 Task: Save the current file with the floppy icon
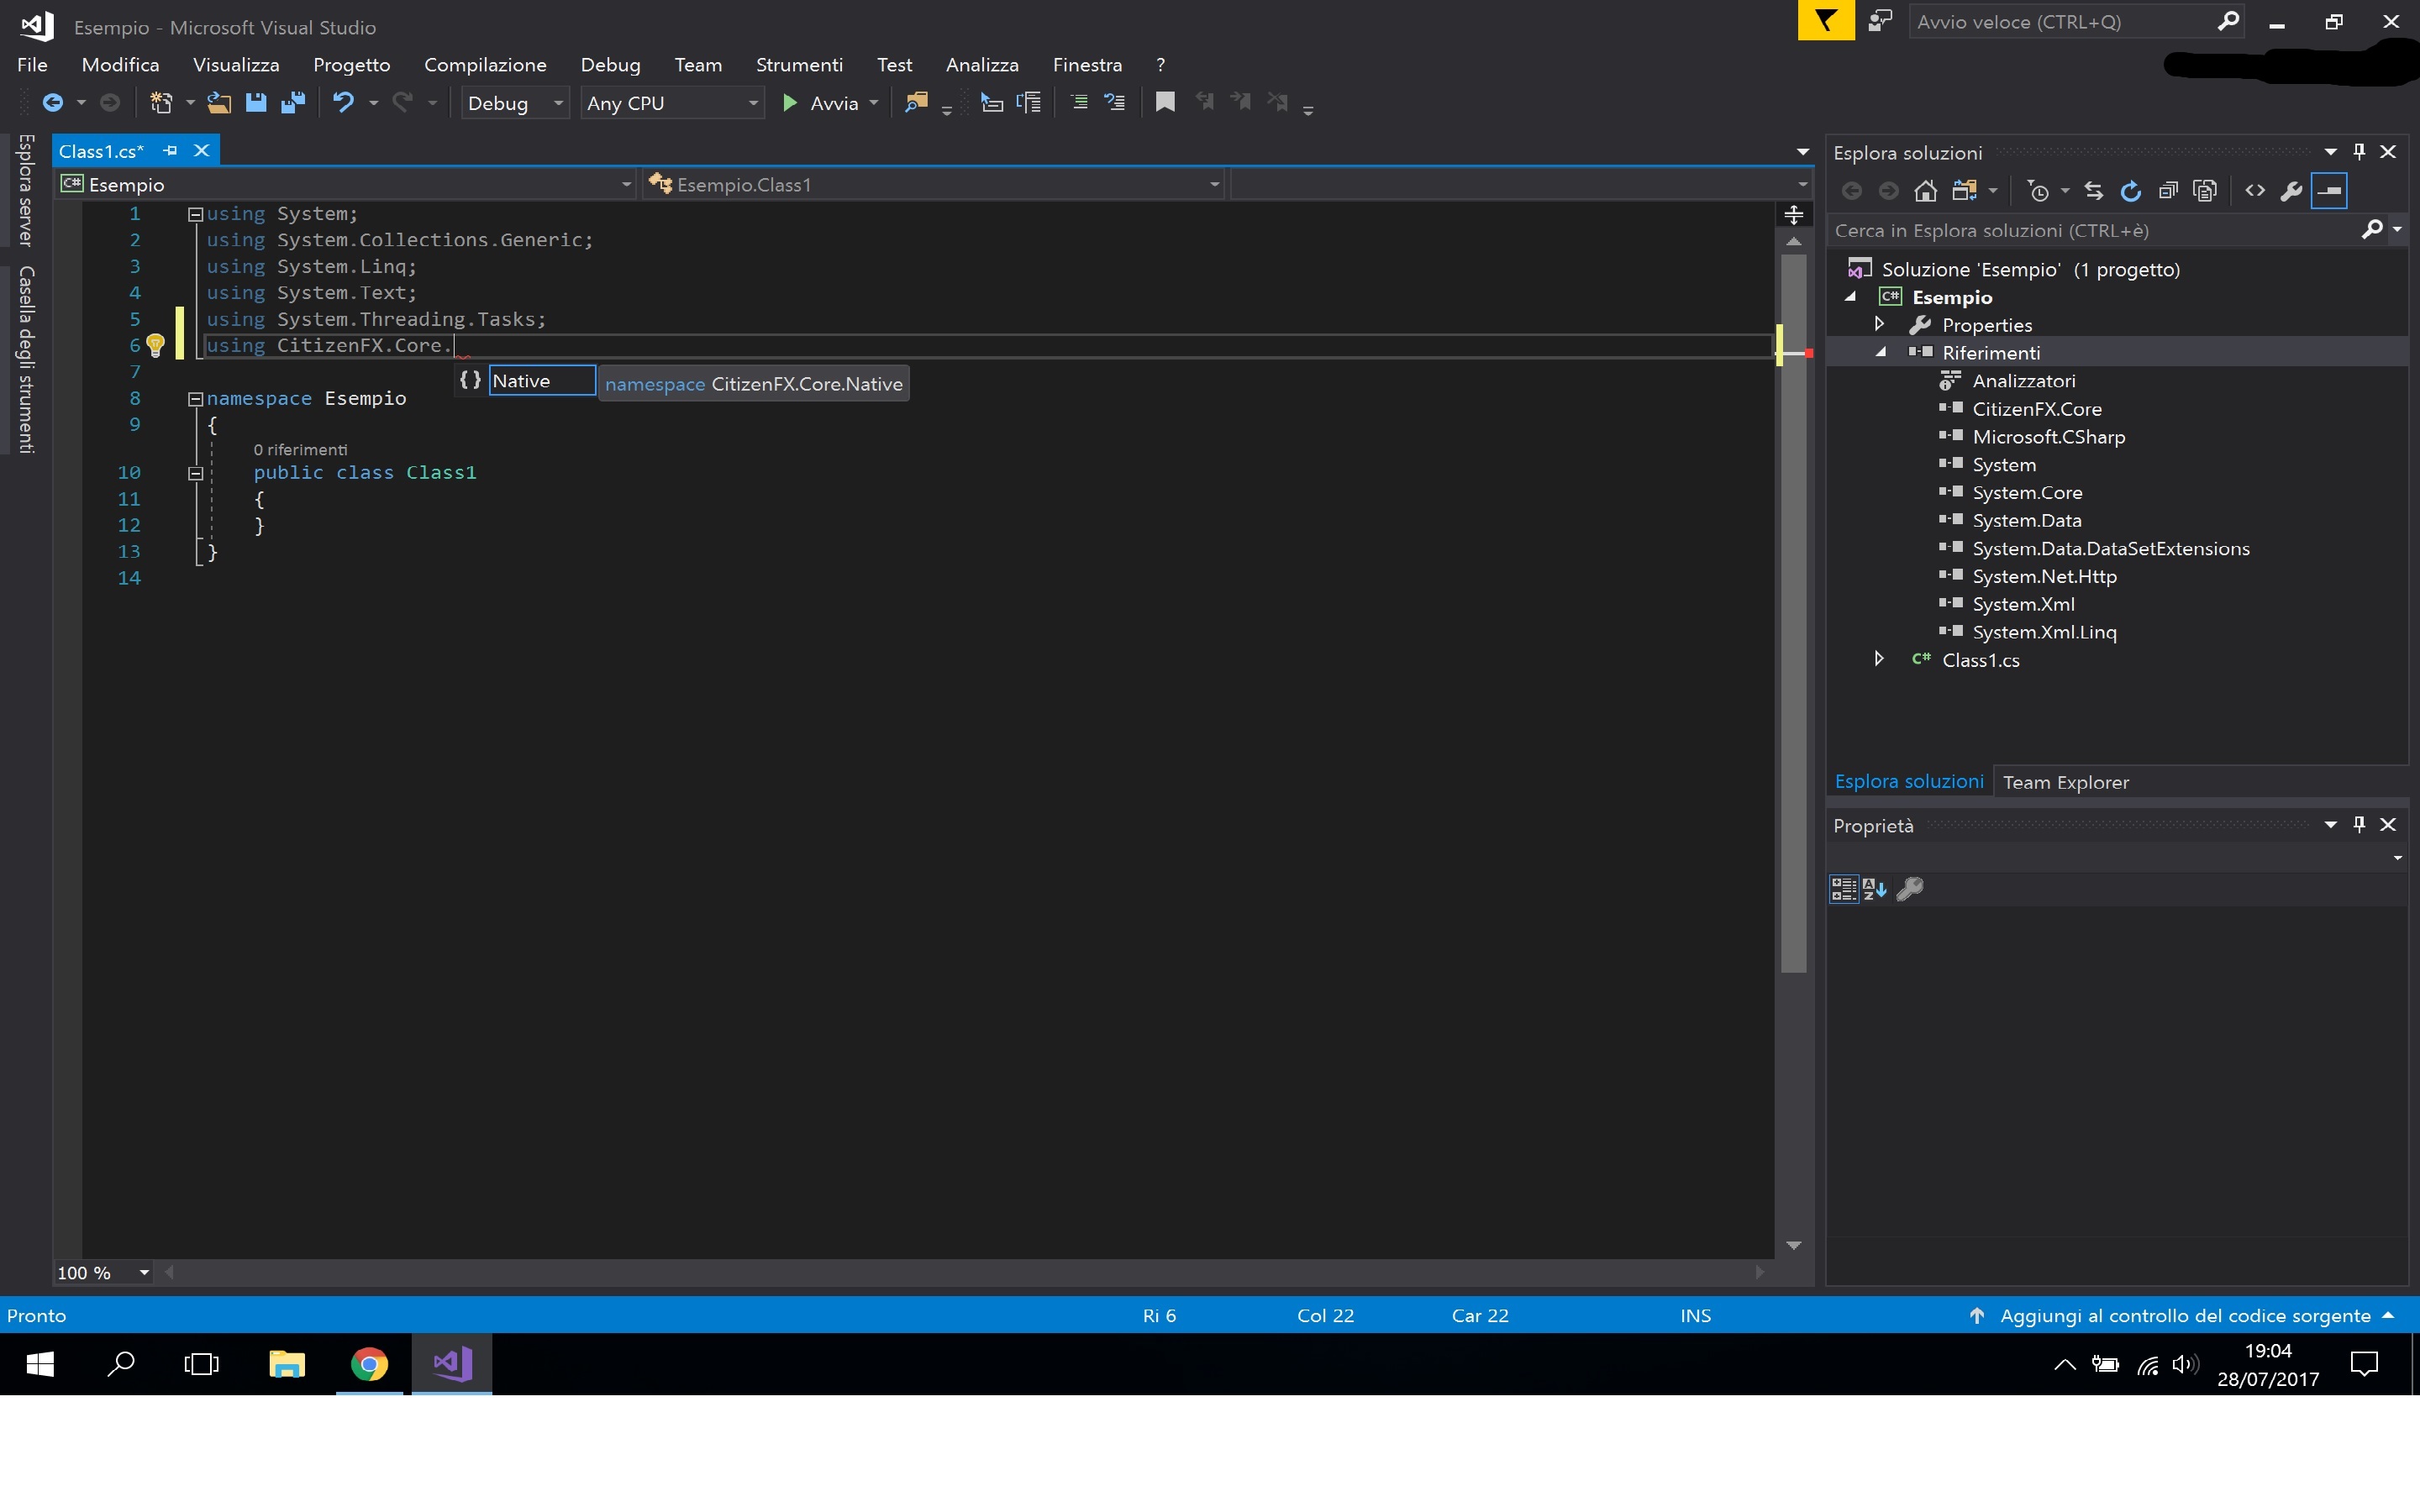tap(256, 103)
